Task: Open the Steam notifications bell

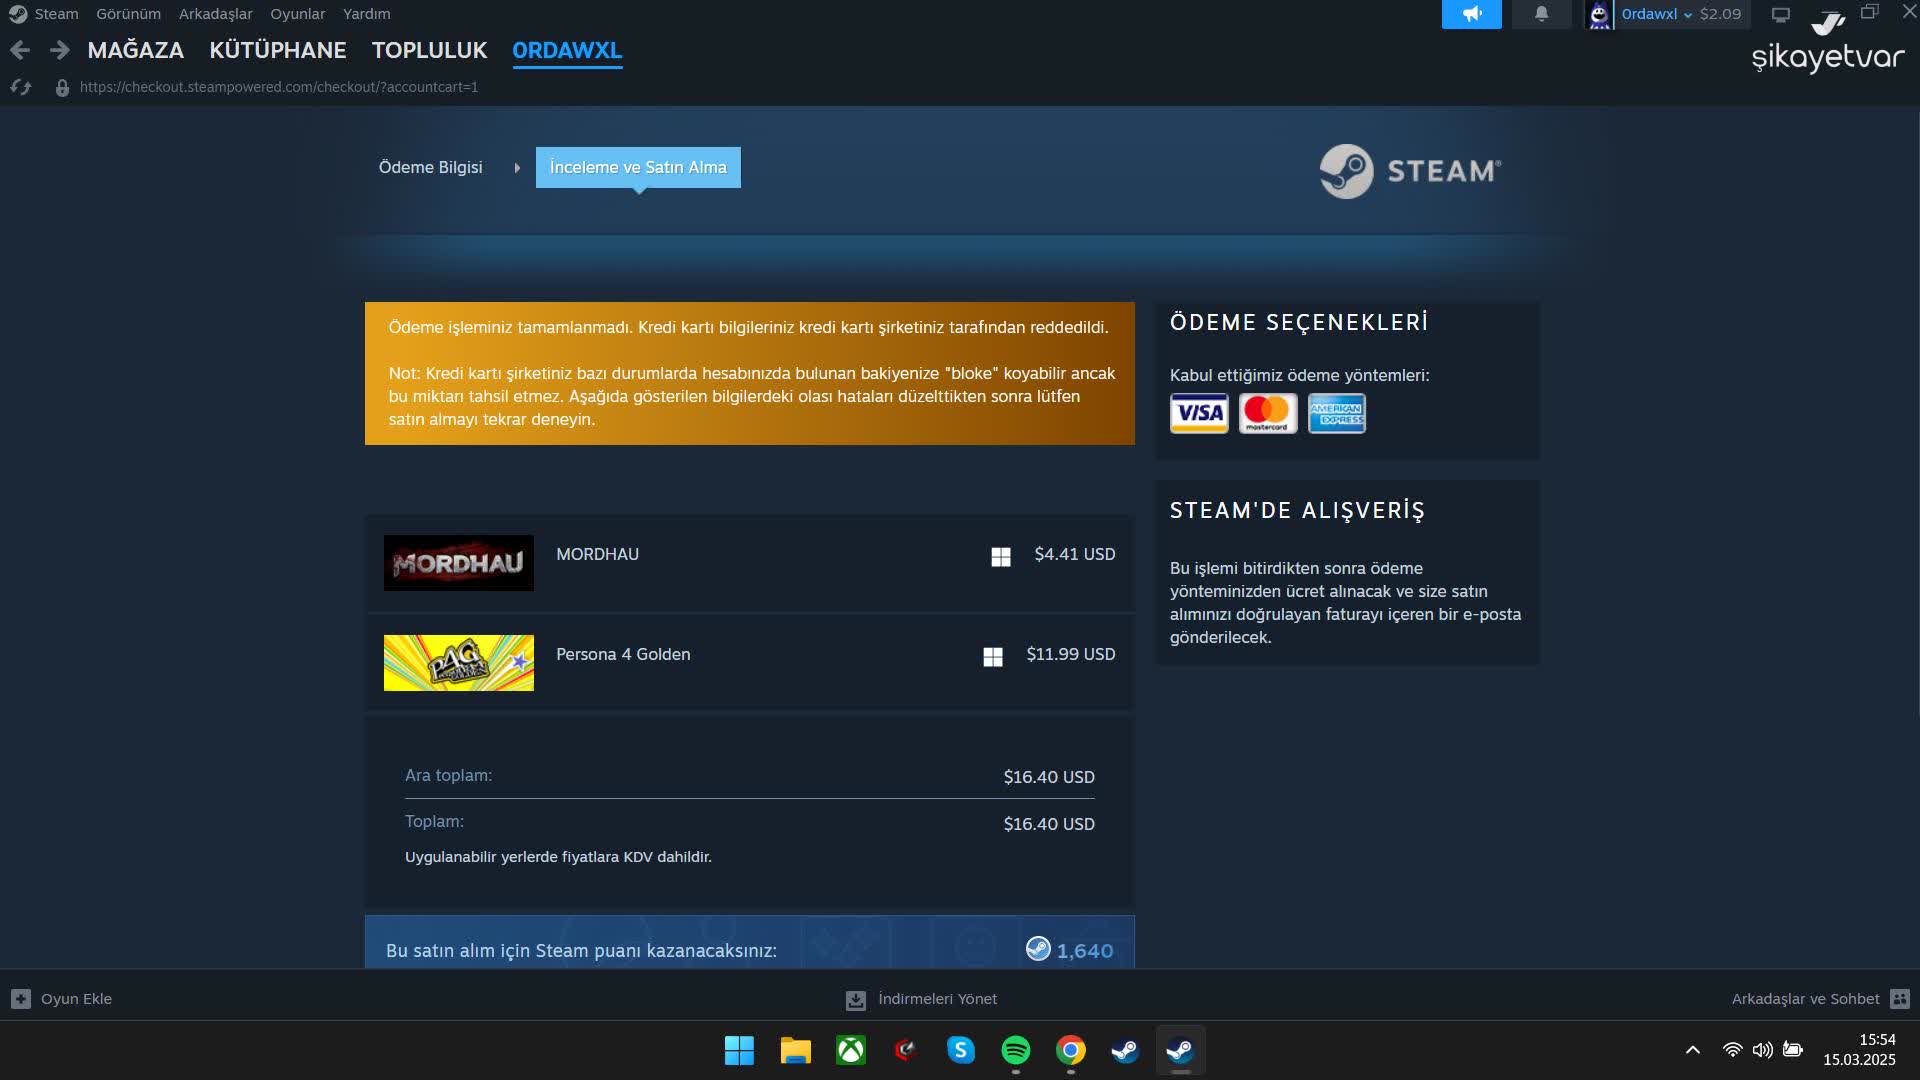Action: (x=1539, y=14)
